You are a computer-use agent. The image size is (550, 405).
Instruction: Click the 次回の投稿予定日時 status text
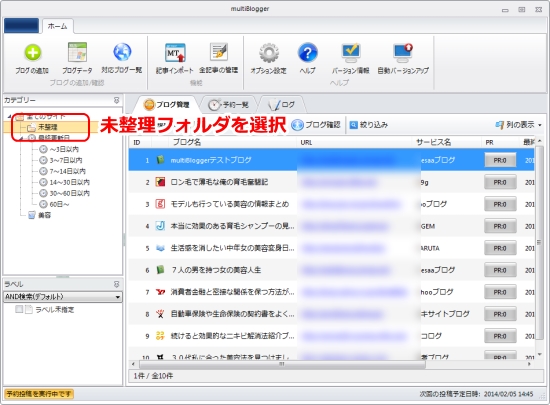476,394
